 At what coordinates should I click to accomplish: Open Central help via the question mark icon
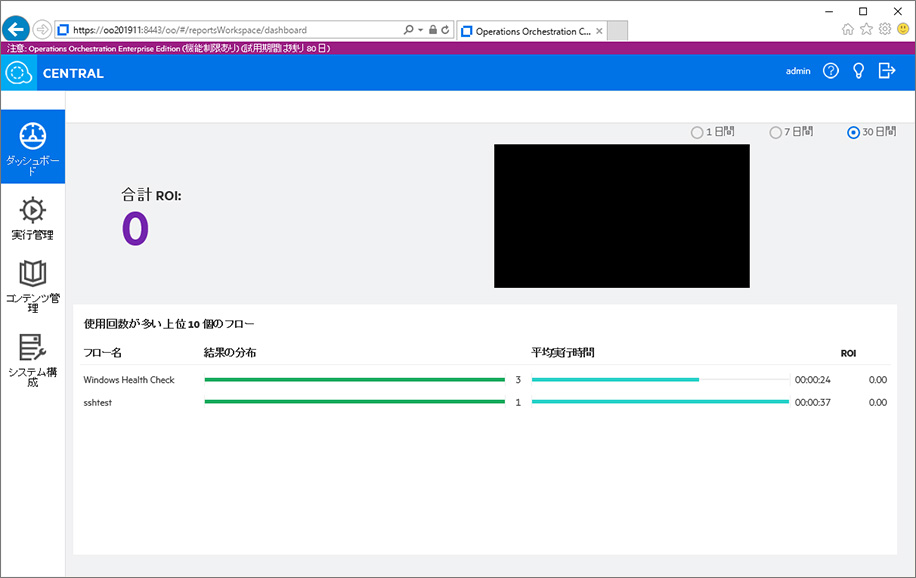830,71
